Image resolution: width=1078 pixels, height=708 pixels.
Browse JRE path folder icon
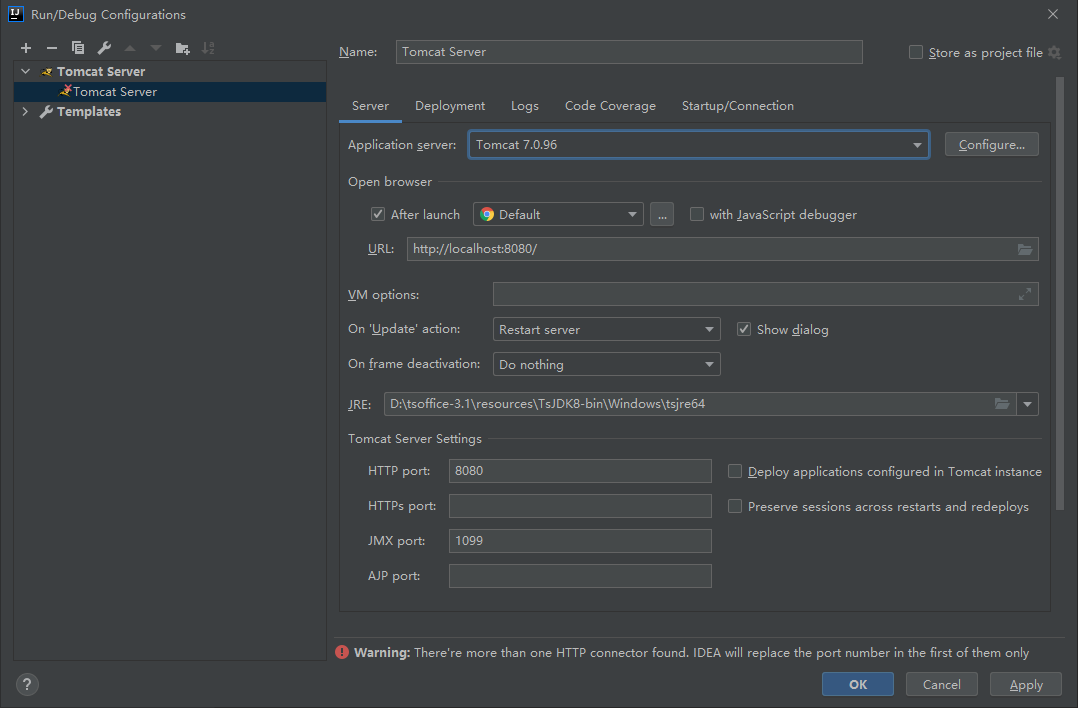coord(1002,403)
